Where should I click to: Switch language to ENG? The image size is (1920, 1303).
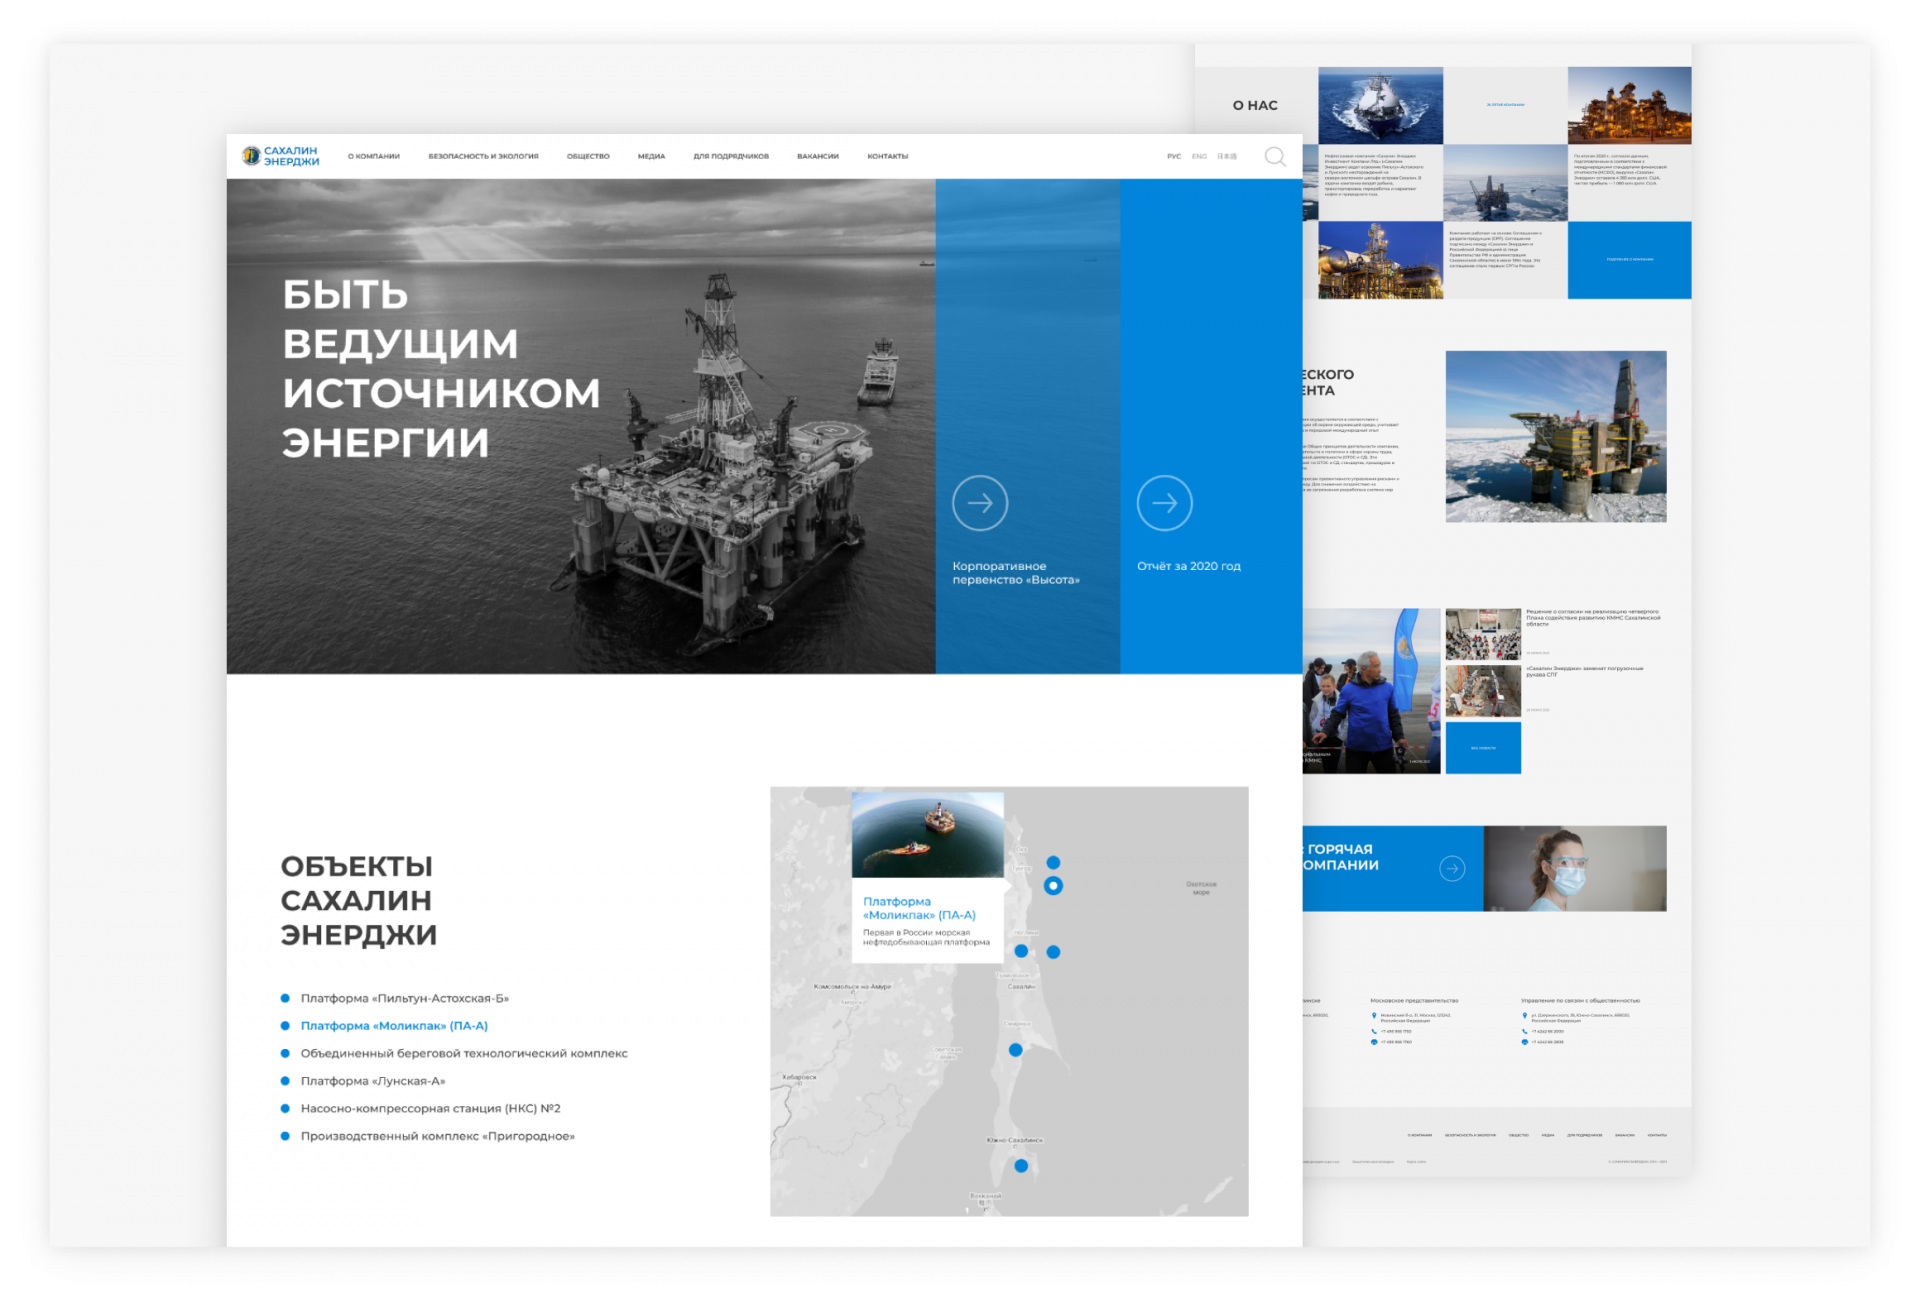coord(1199,156)
